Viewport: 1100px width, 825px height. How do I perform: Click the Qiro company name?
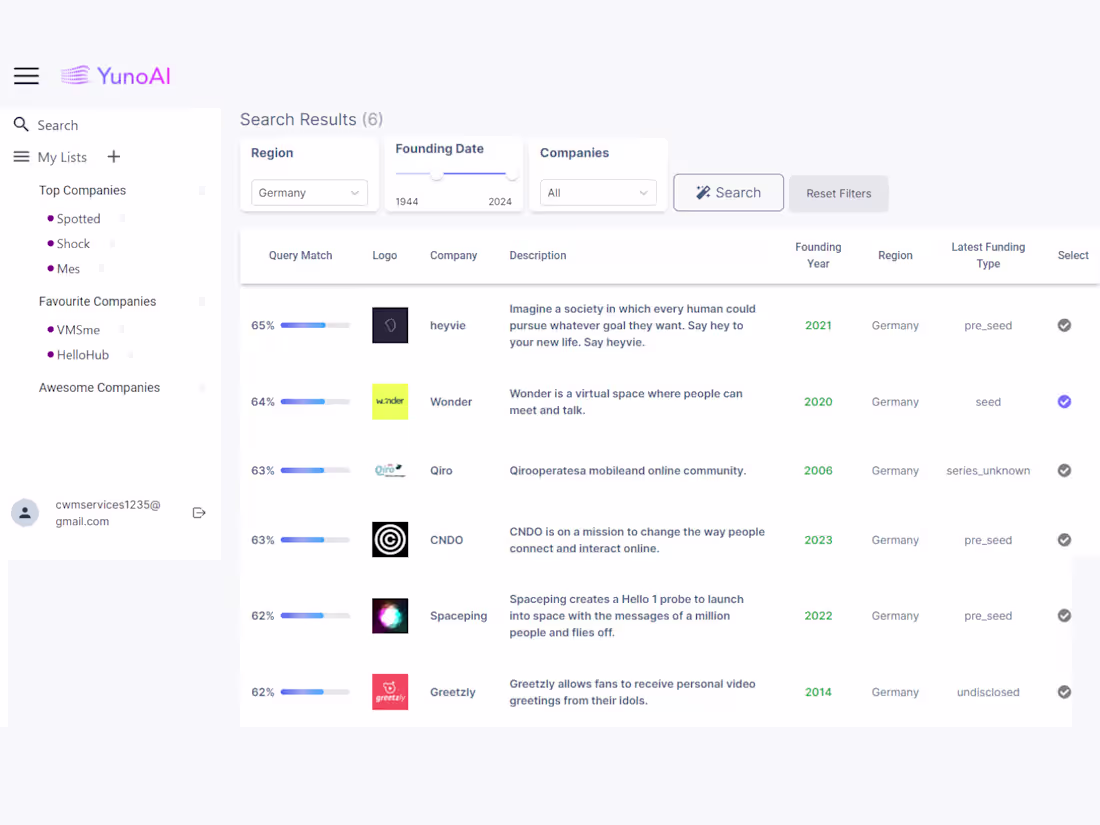[x=441, y=471]
